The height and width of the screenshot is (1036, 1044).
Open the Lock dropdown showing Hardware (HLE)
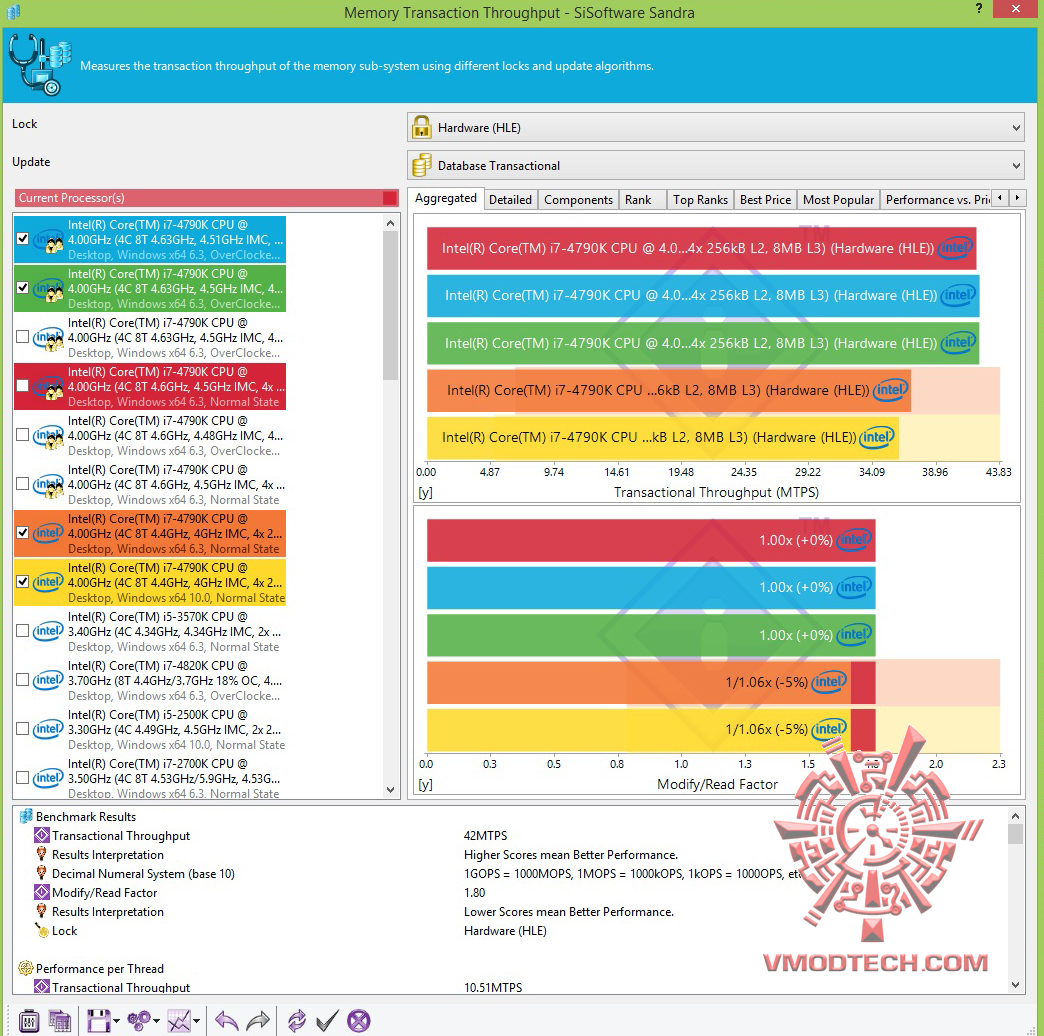pos(716,127)
